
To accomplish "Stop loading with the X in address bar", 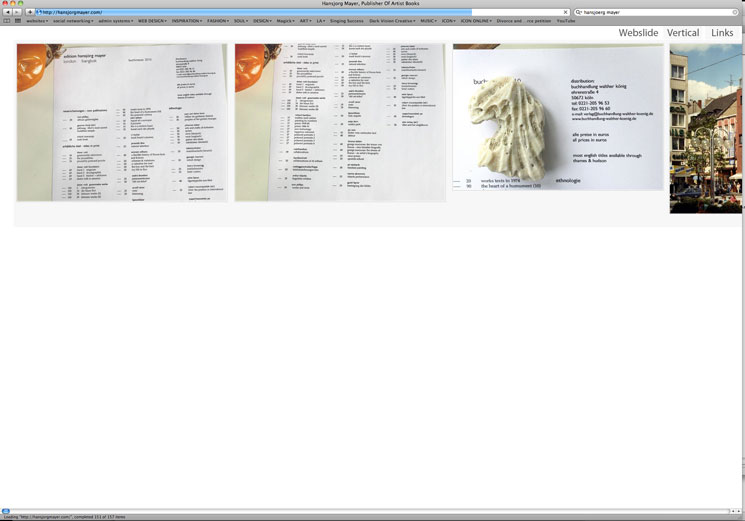I will [x=566, y=12].
